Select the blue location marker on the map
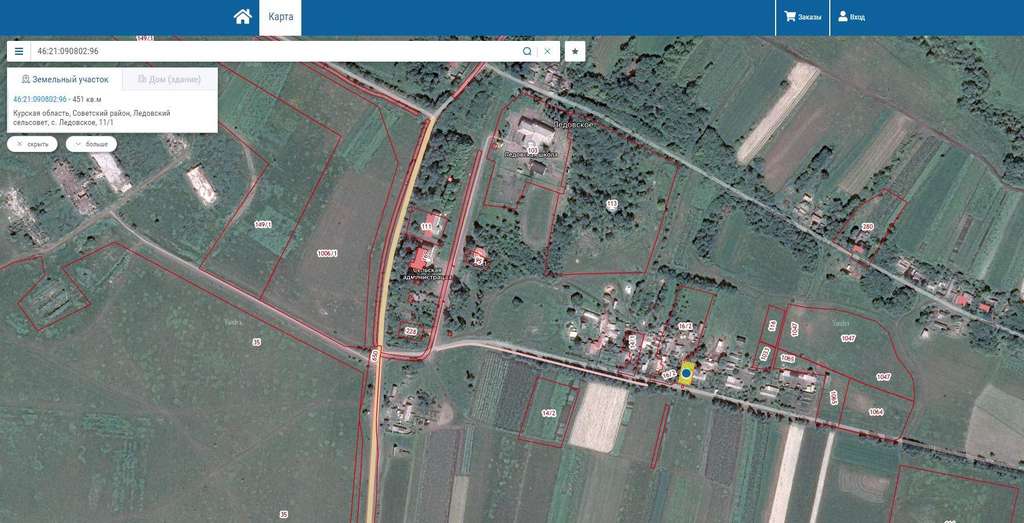The width and height of the screenshot is (1024, 523). (x=686, y=374)
